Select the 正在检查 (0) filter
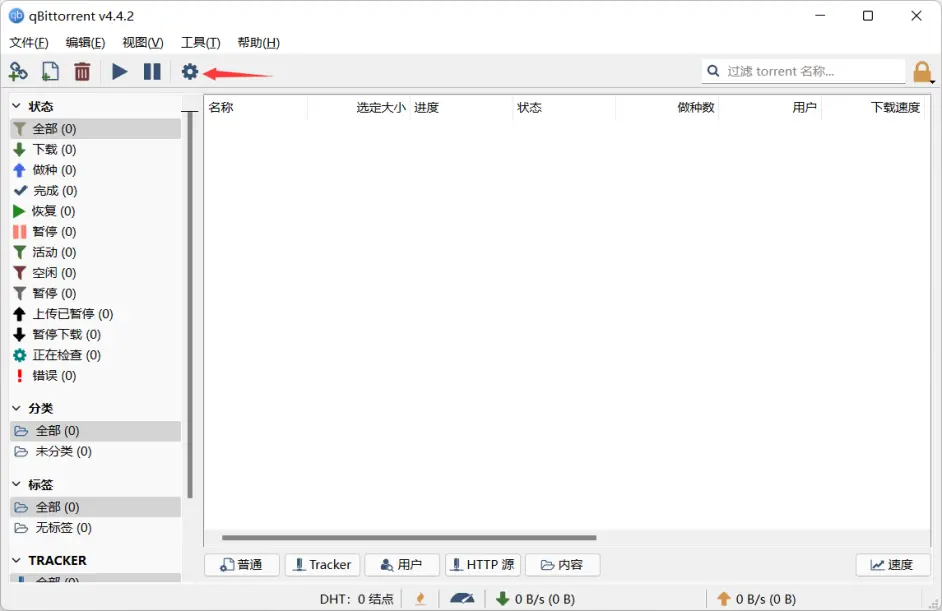Screen dimensions: 942x611 click(x=96, y=355)
